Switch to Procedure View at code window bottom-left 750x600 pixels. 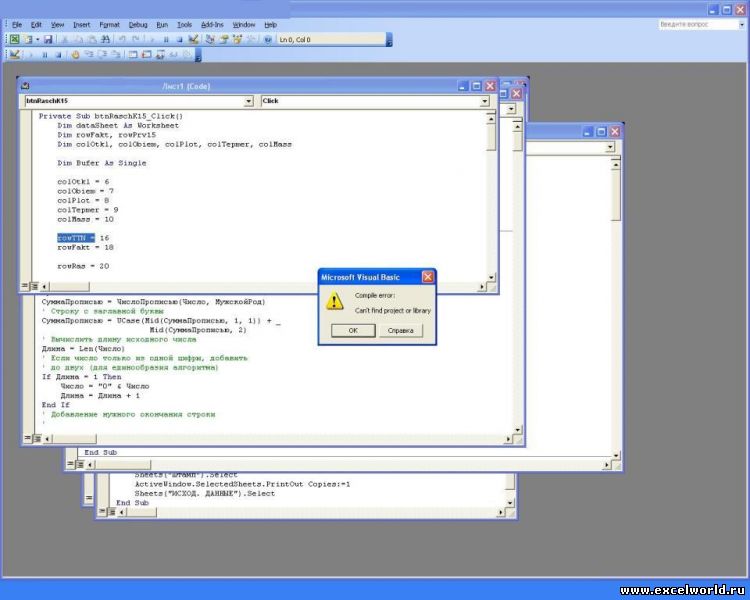(x=27, y=286)
